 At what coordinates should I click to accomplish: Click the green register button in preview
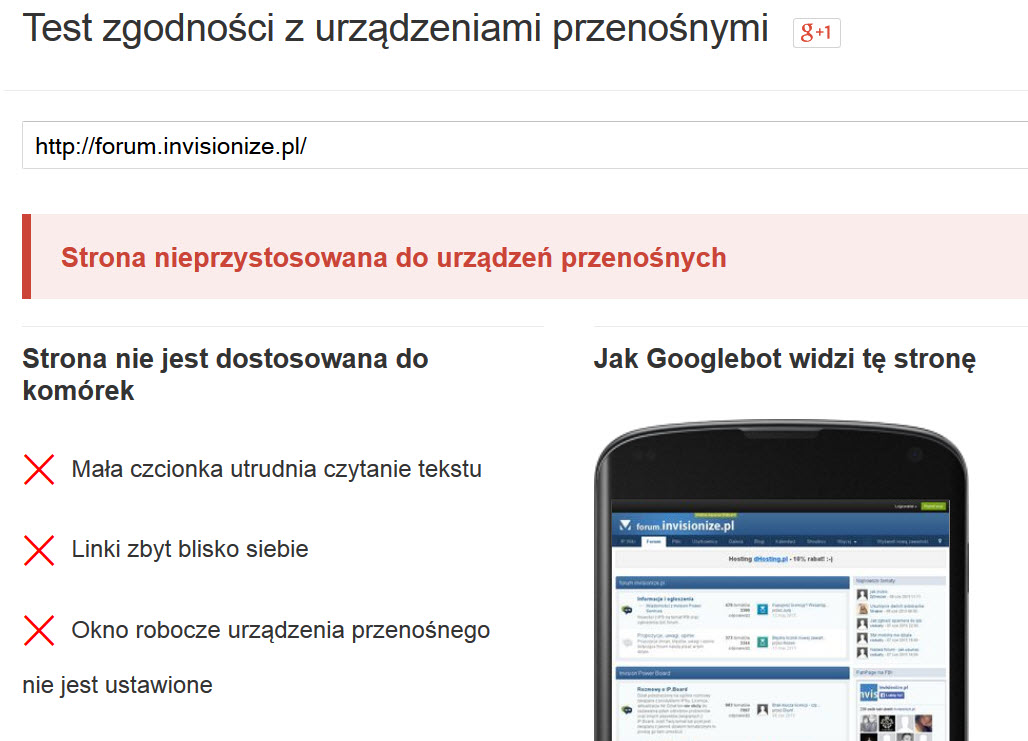(x=934, y=507)
